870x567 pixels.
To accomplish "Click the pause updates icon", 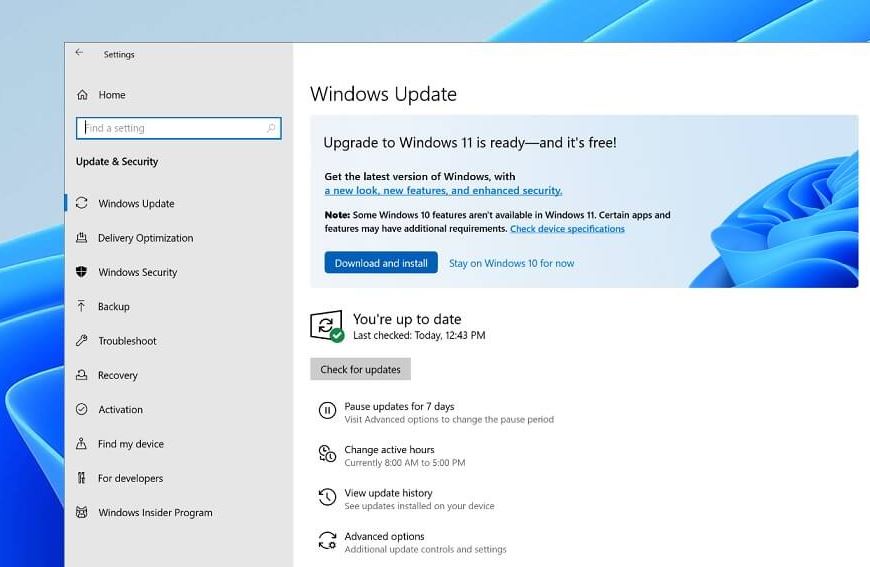I will point(327,411).
